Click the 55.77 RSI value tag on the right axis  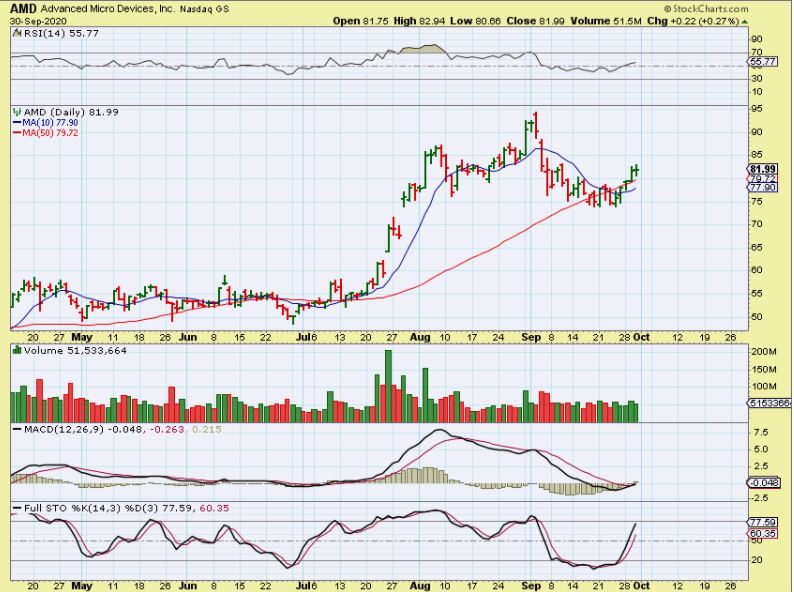[x=762, y=62]
